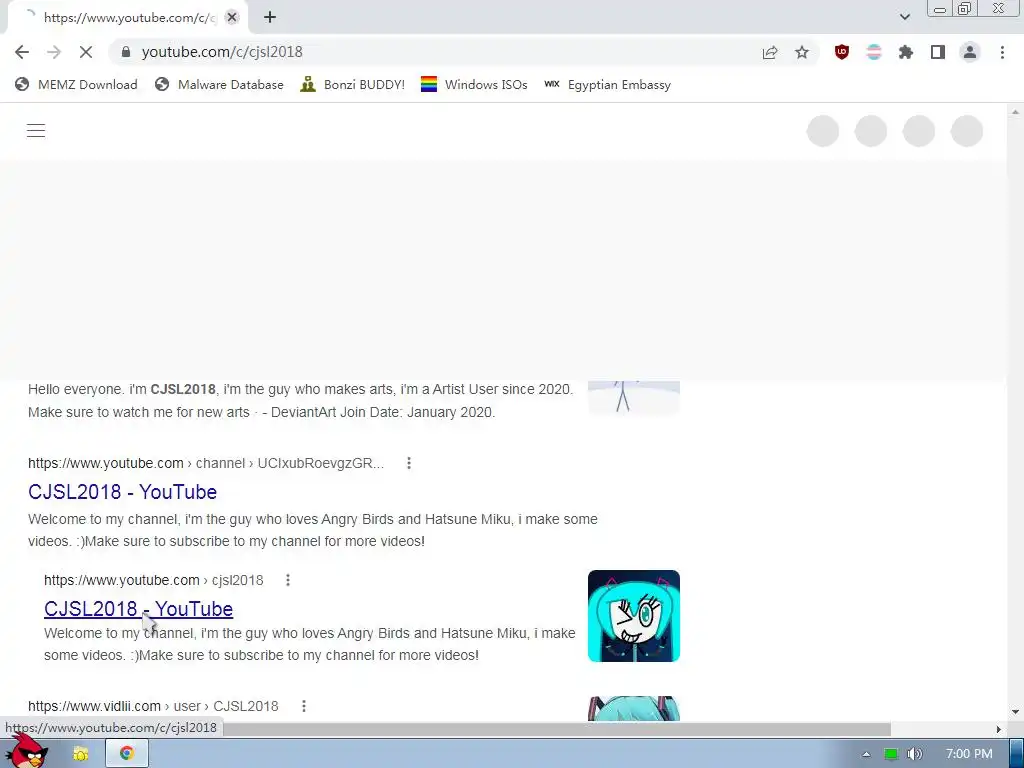The image size is (1024, 768).
Task: Click the Chrome taskbar button
Action: pyautogui.click(x=127, y=753)
